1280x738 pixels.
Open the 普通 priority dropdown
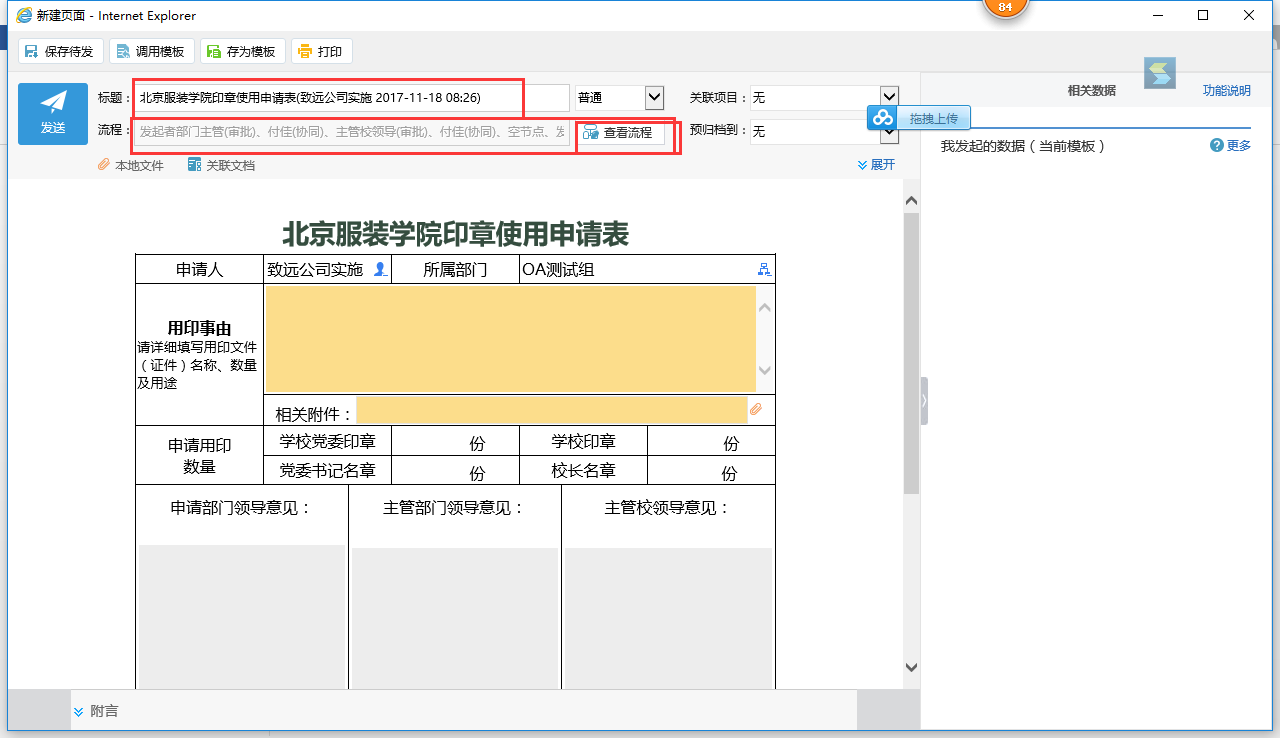click(620, 98)
